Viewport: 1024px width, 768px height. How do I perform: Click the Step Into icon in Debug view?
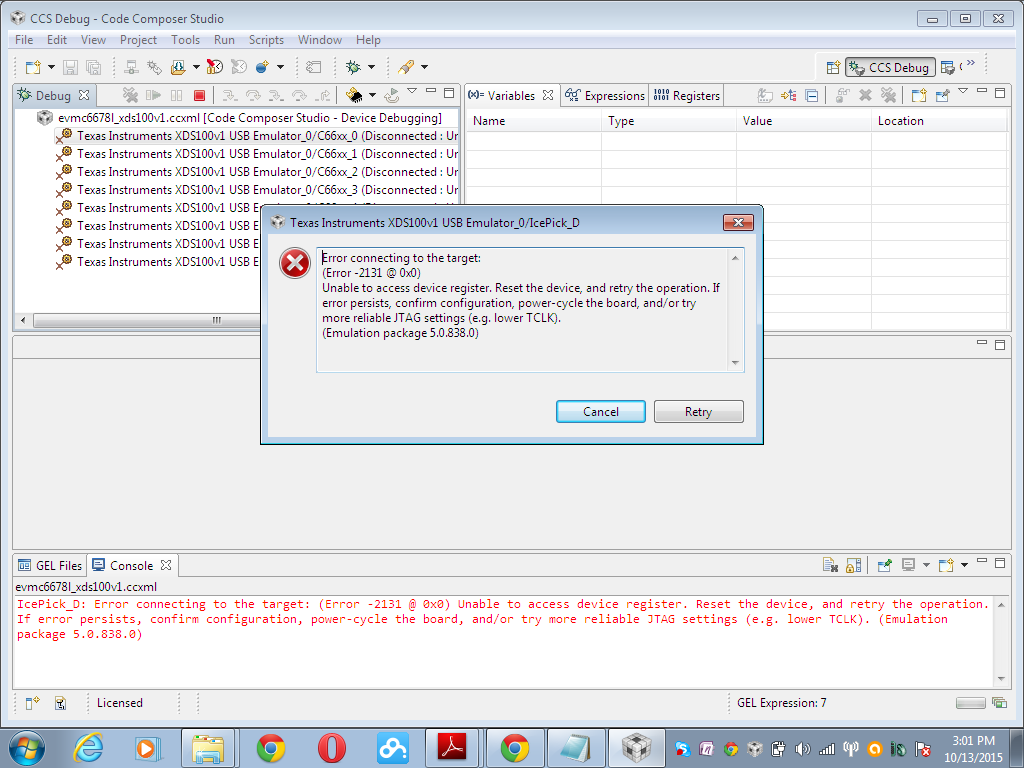(229, 95)
